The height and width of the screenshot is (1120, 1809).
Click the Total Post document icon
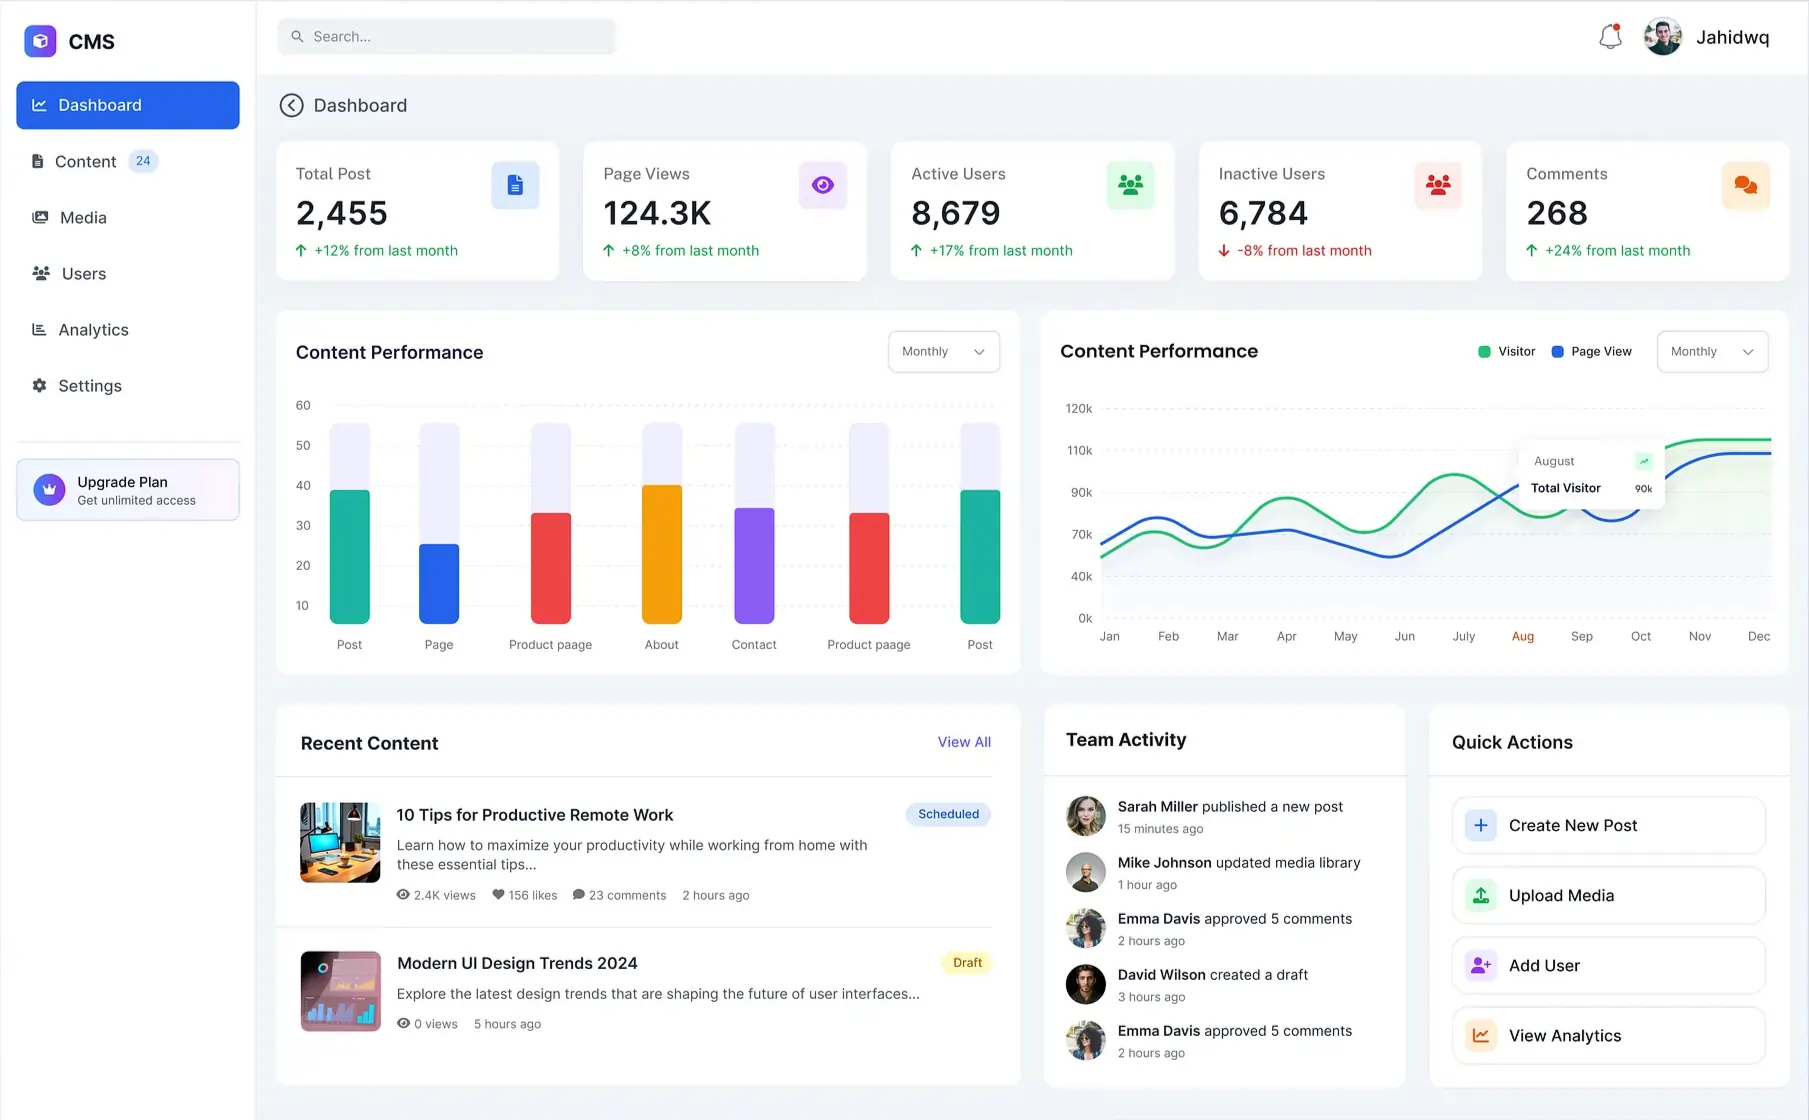pyautogui.click(x=515, y=185)
